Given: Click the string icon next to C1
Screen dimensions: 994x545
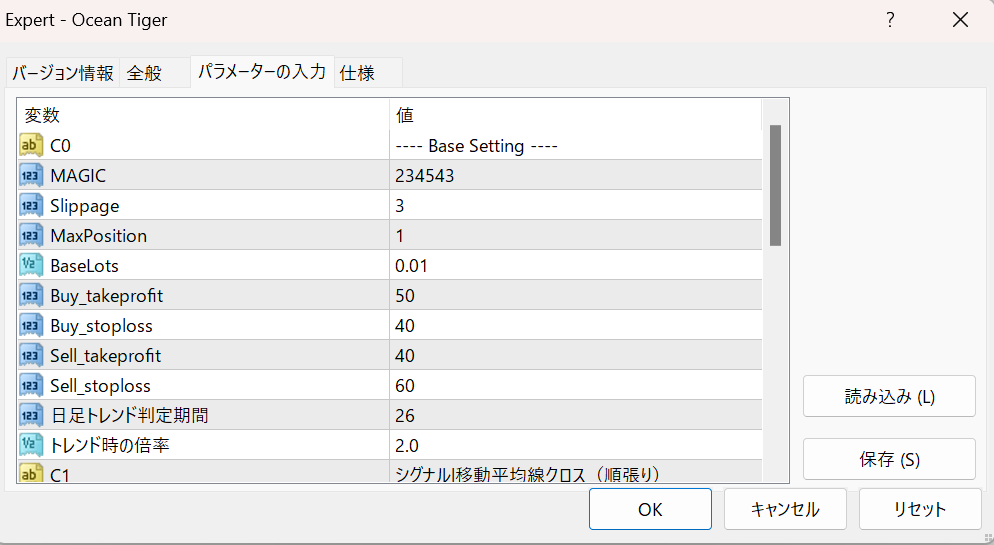Looking at the screenshot, I should tap(30, 474).
